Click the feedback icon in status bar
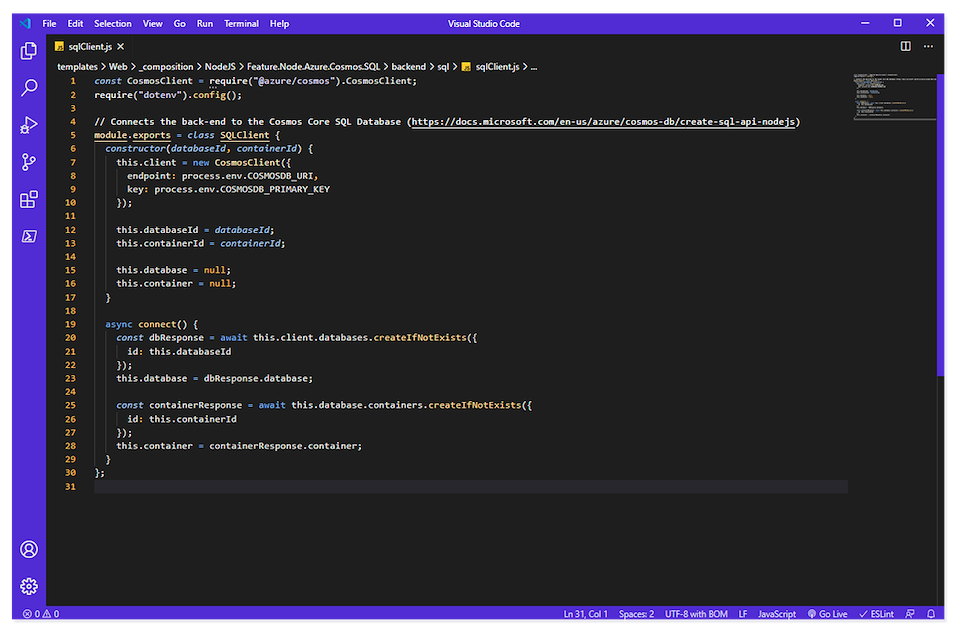The image size is (960, 632). (910, 614)
